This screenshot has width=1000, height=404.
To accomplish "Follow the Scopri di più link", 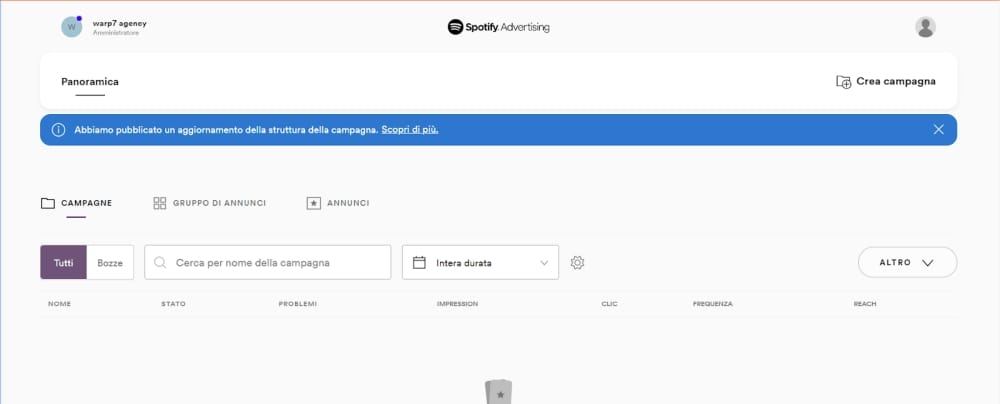I will click(x=410, y=130).
